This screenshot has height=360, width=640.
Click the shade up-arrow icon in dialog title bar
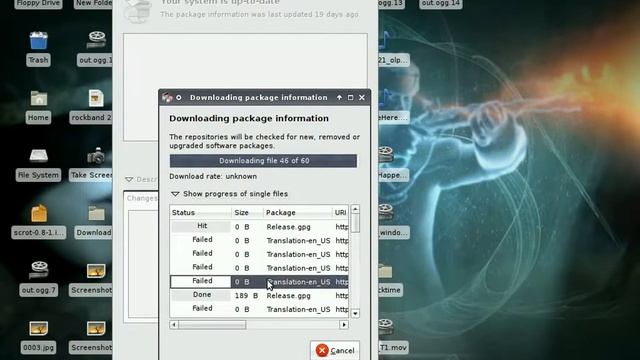coord(339,98)
